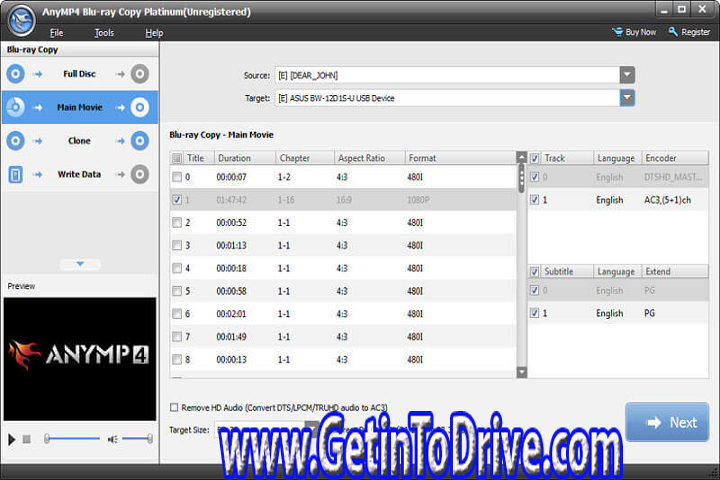Click the Main Movie target disc icon
The width and height of the screenshot is (720, 480).
(x=140, y=107)
